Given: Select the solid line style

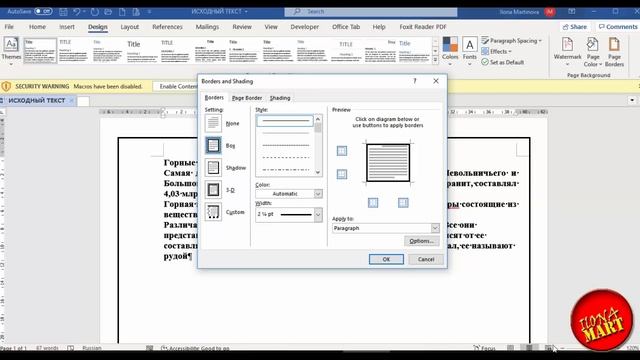Looking at the screenshot, I should coord(285,121).
